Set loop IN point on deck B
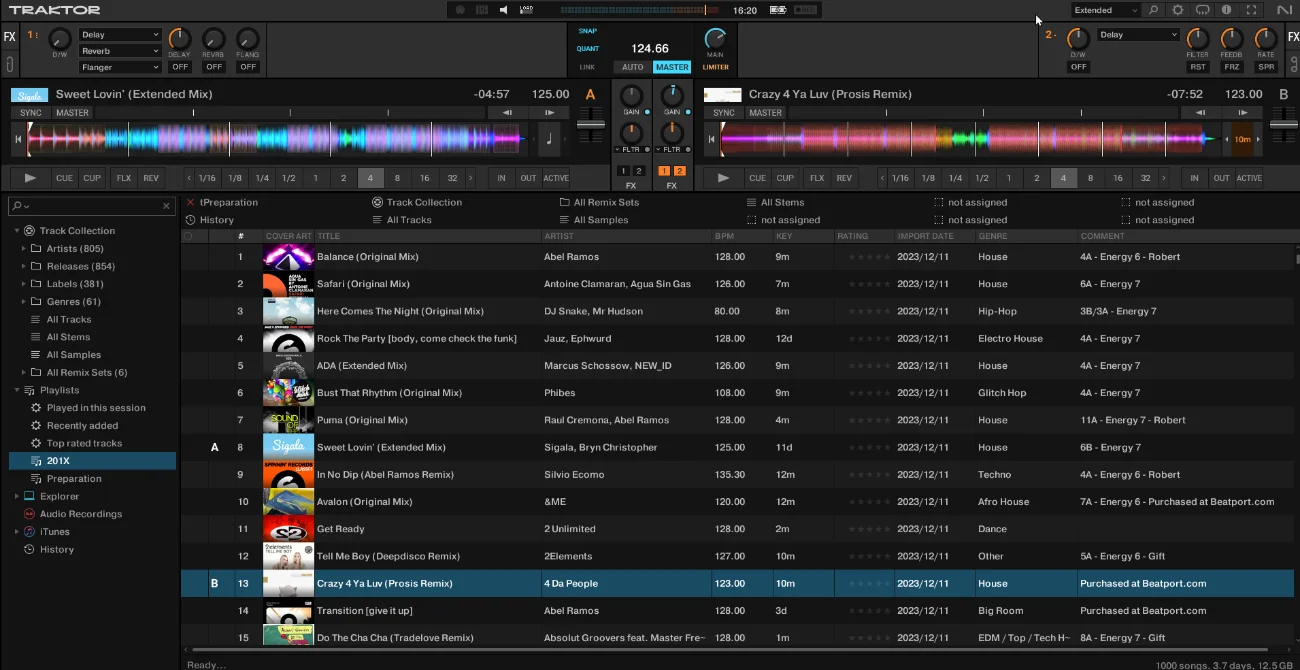The width and height of the screenshot is (1300, 670). [x=1194, y=178]
